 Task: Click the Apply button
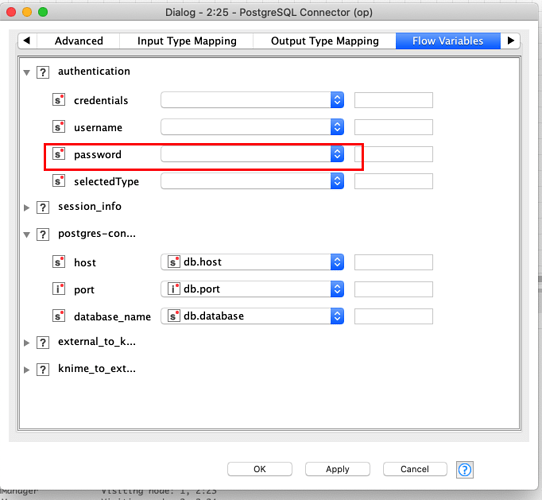(337, 469)
